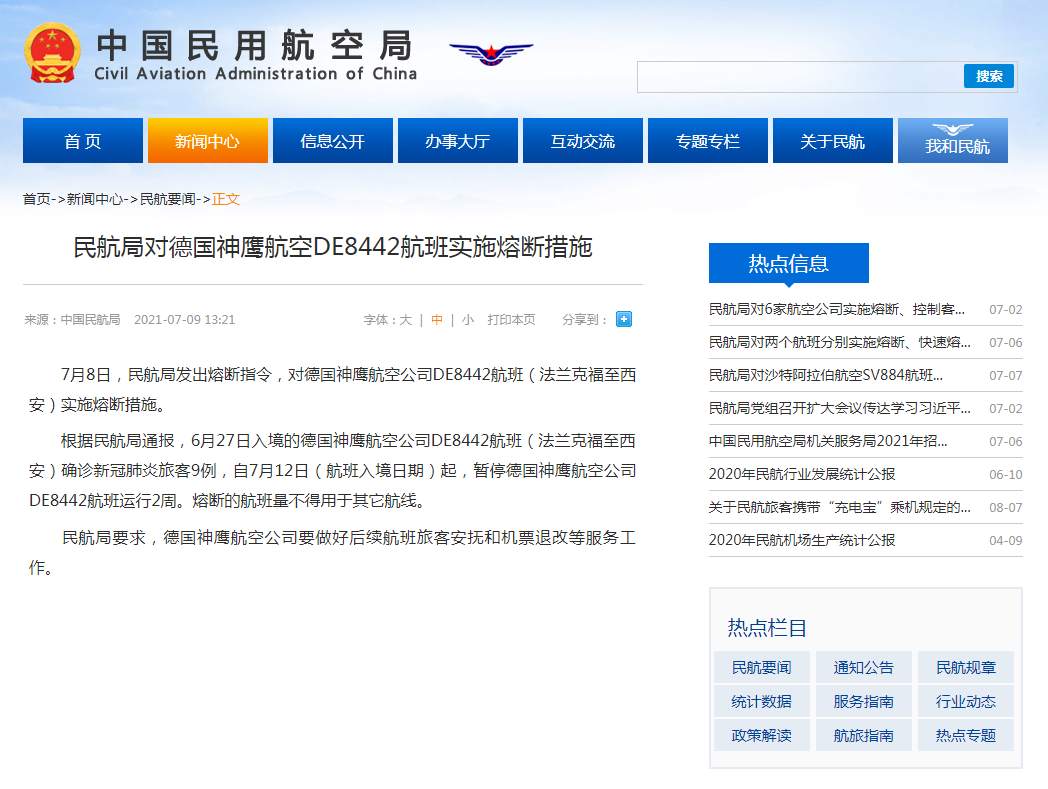This screenshot has height=789, width=1048.
Task: Open the 信息公开 navigation menu
Action: pos(333,141)
